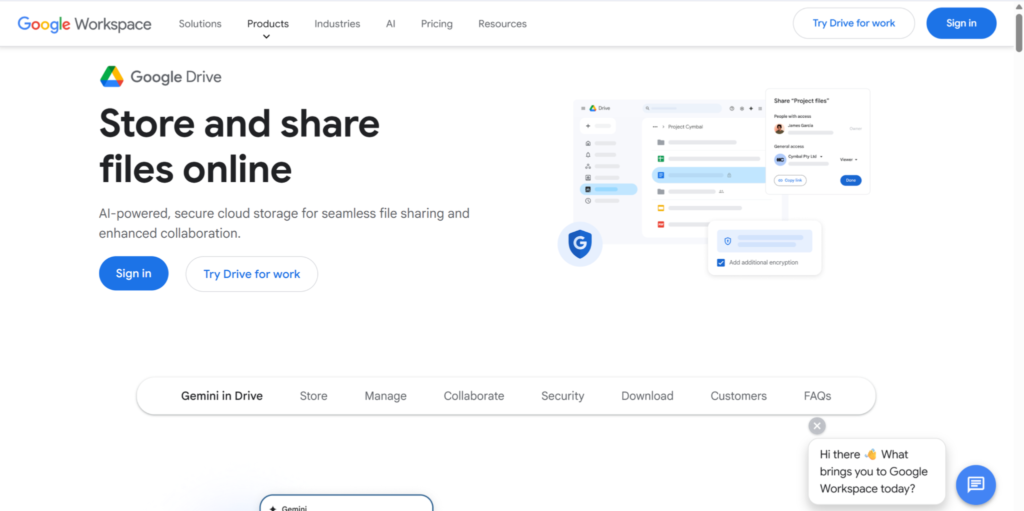Click header Try Drive for work button

(x=854, y=24)
